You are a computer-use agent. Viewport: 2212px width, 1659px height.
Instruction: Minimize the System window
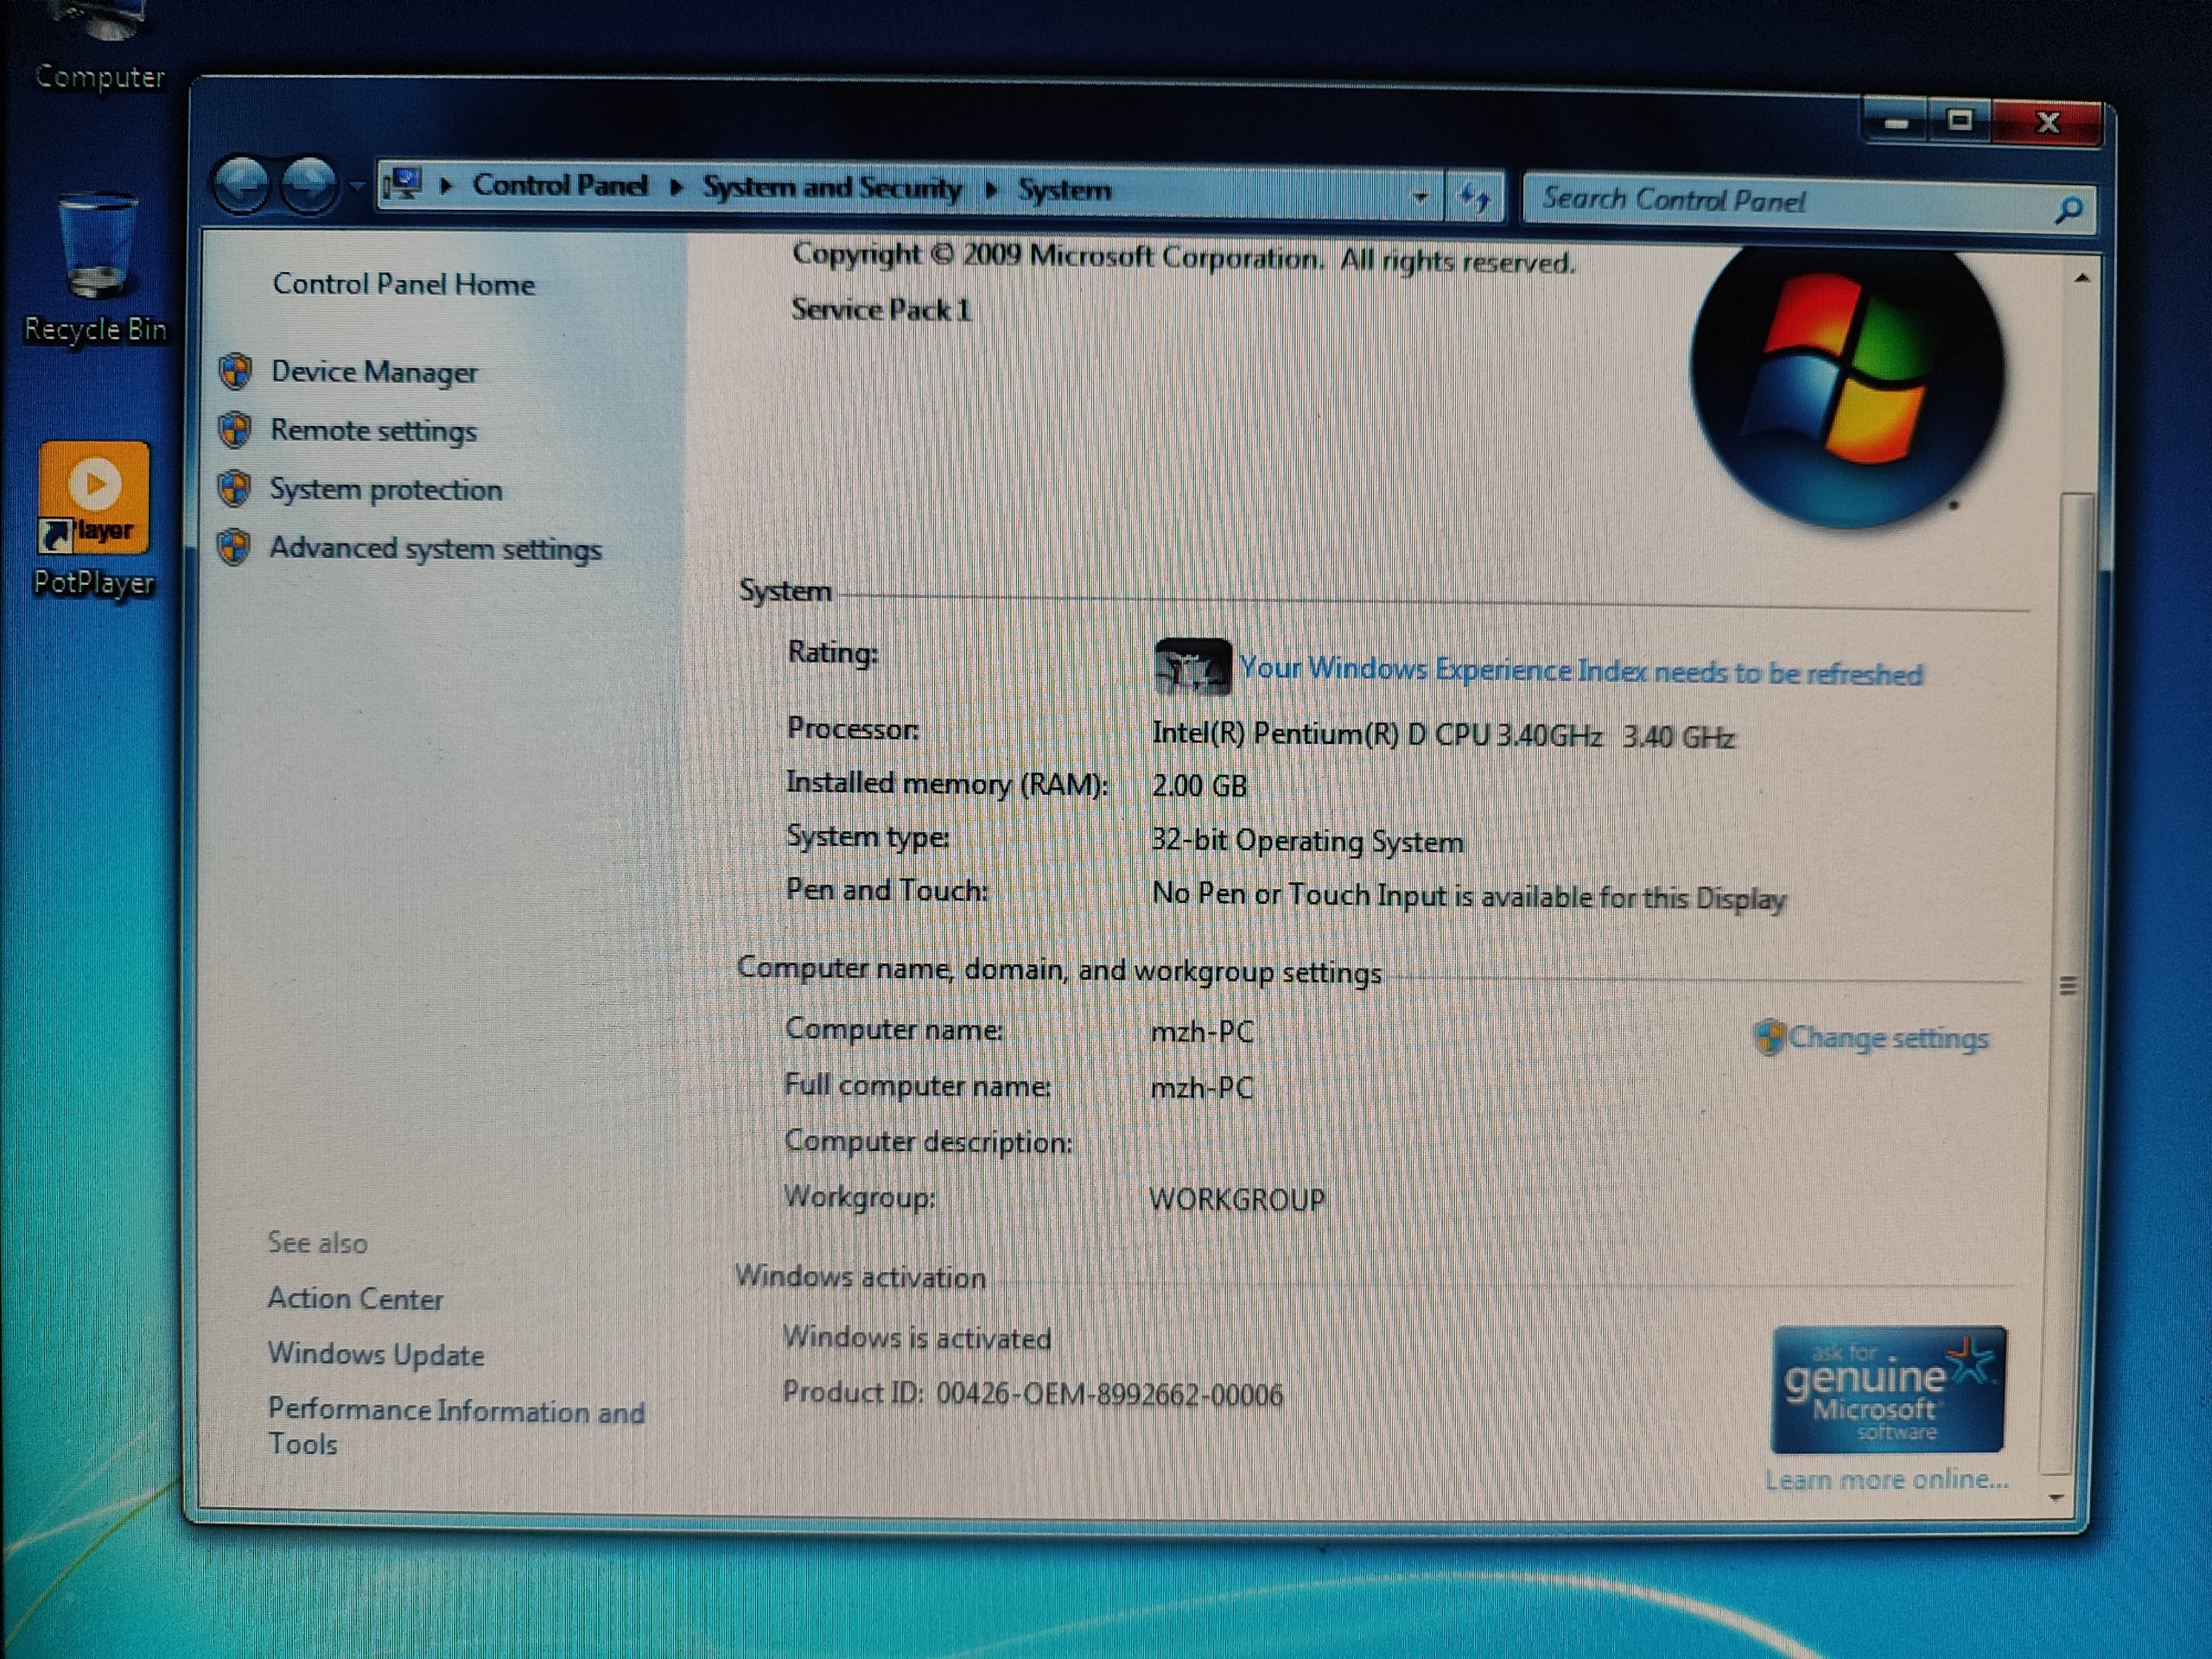[1897, 123]
